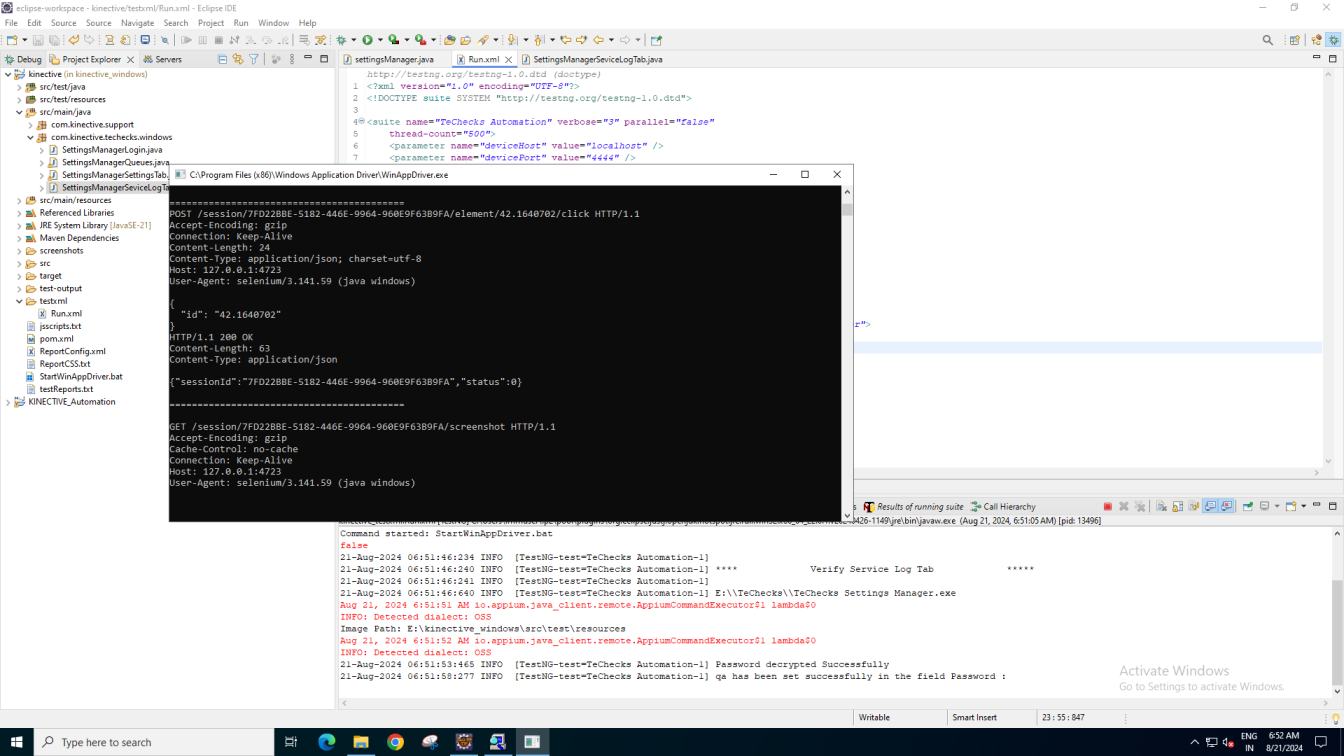
Task: Click Collapse All in Project Explorer
Action: point(222,60)
